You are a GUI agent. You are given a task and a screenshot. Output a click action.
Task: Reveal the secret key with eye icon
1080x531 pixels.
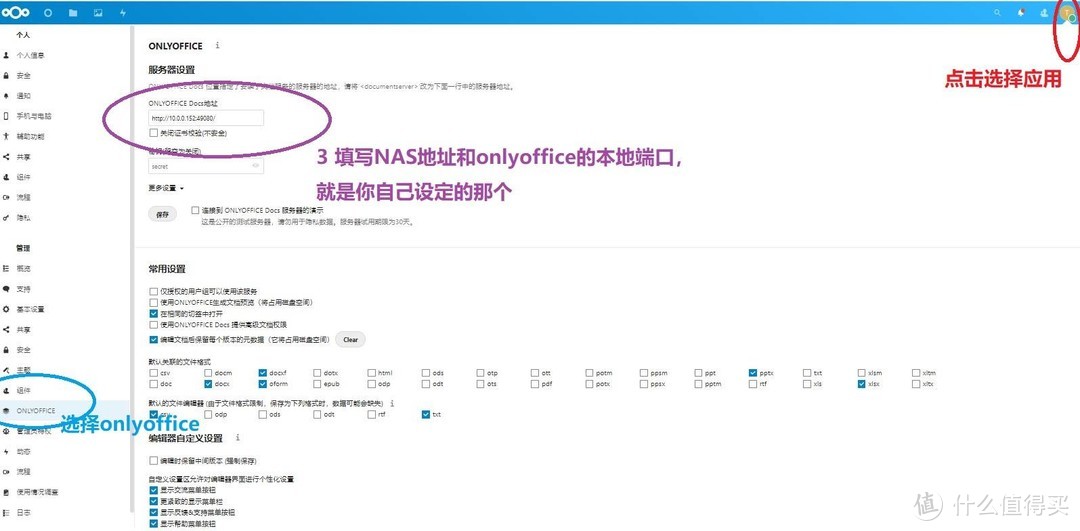point(256,166)
